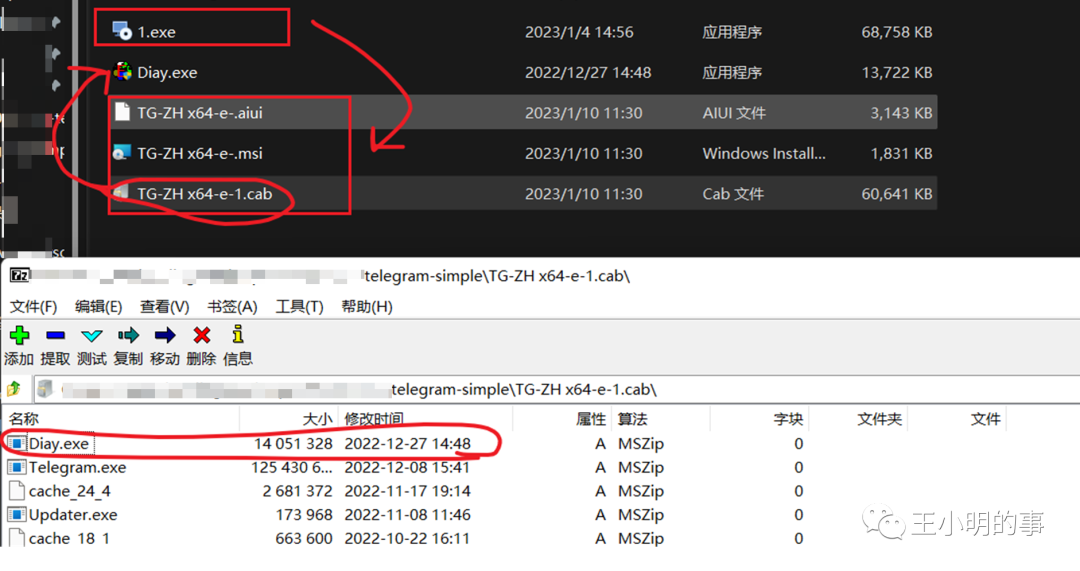Screen dimensions: 1080x571
Task: Open the 书签(A) menu
Action: click(x=232, y=307)
